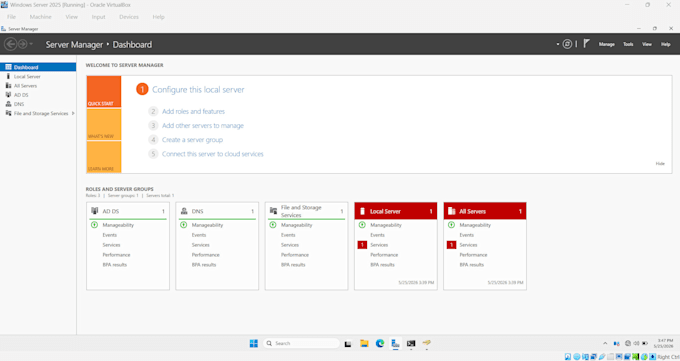Open Events in the Local Server tile
This screenshot has height=361, width=680.
click(377, 235)
